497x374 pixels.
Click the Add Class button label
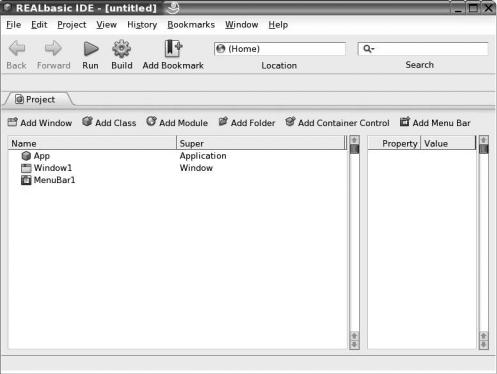click(x=116, y=123)
